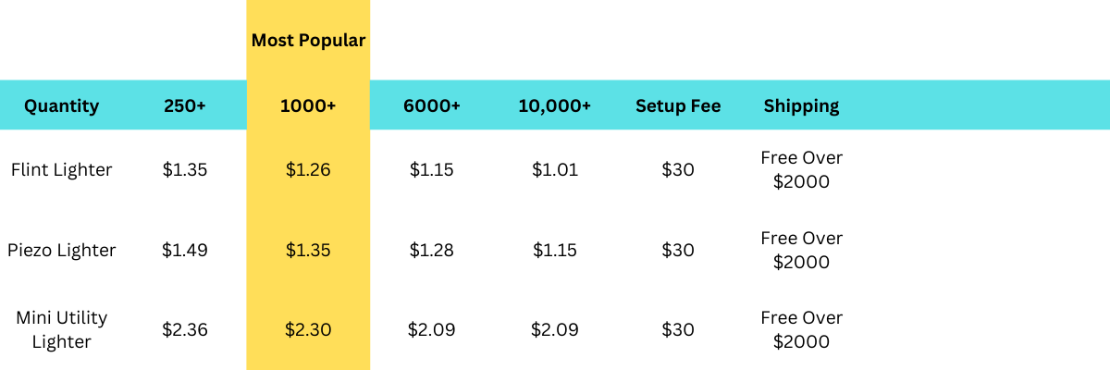This screenshot has width=1110, height=370.
Task: Click the 6000+ column header
Action: [432, 106]
